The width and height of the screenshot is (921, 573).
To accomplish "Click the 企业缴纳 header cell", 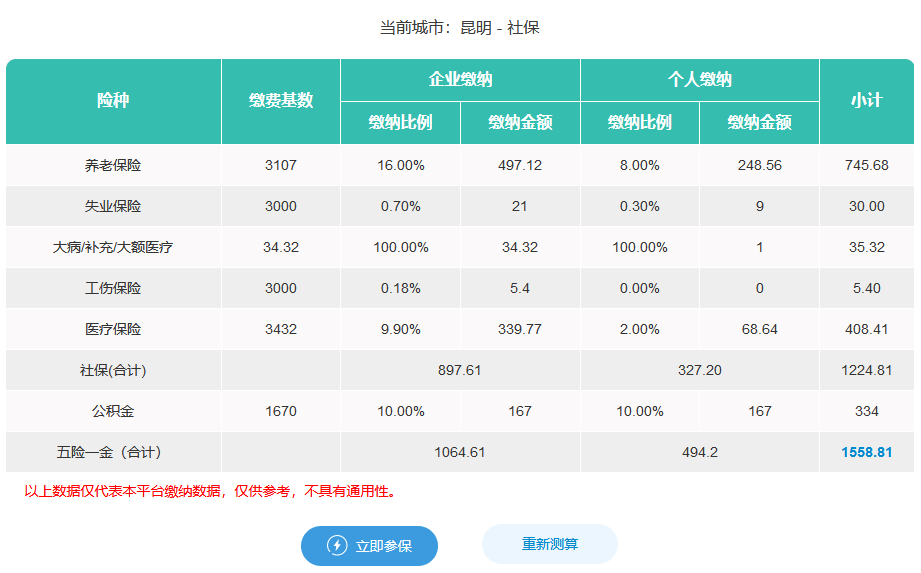I will point(460,80).
